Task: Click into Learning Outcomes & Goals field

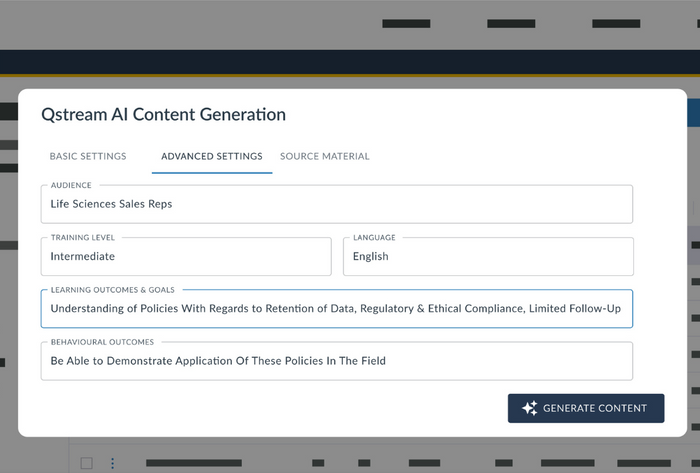Action: (x=337, y=309)
